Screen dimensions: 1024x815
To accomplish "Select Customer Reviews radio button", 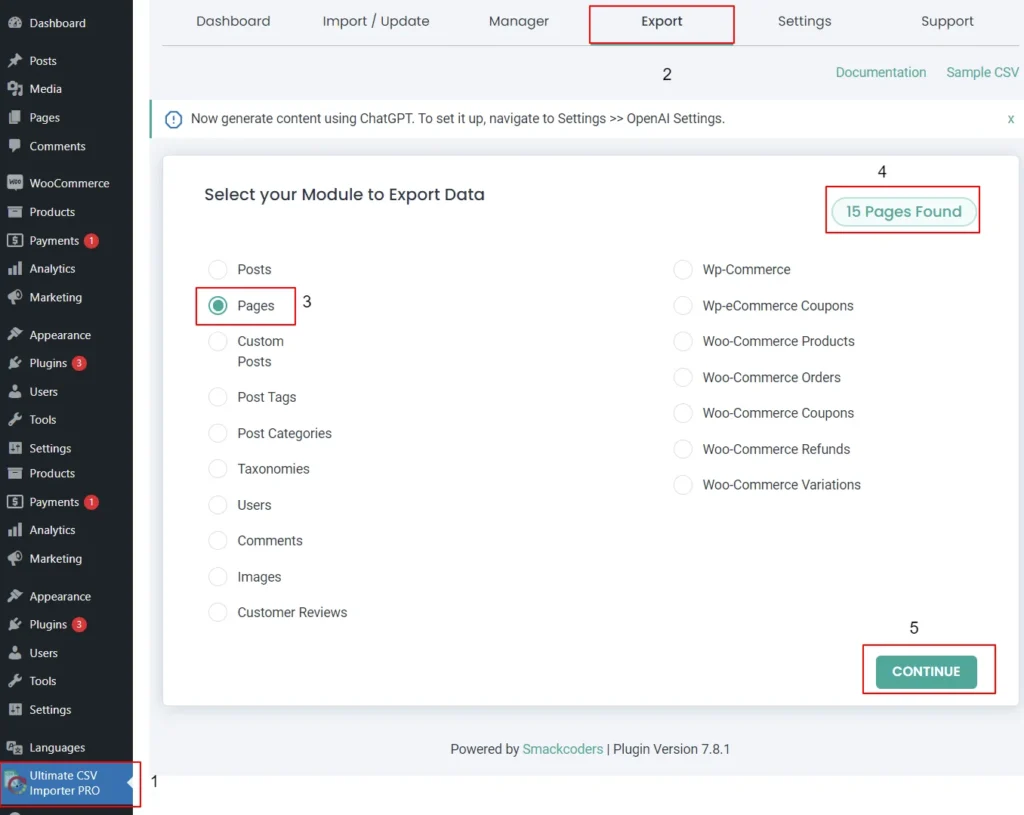I will click(x=217, y=613).
